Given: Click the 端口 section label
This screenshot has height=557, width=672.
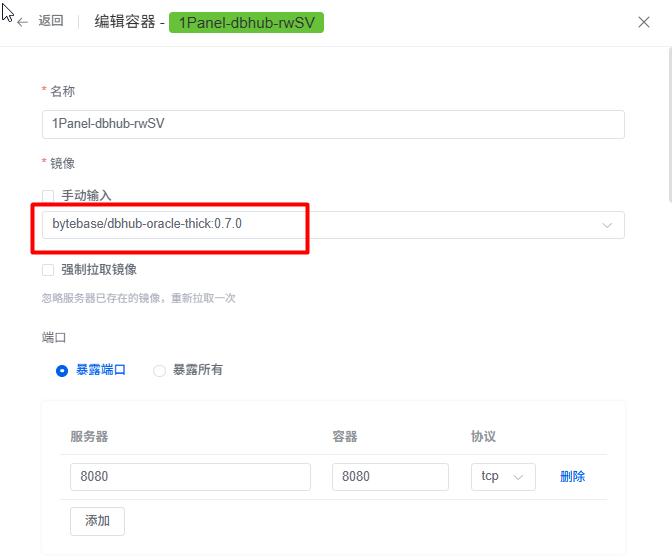Looking at the screenshot, I should (x=54, y=338).
